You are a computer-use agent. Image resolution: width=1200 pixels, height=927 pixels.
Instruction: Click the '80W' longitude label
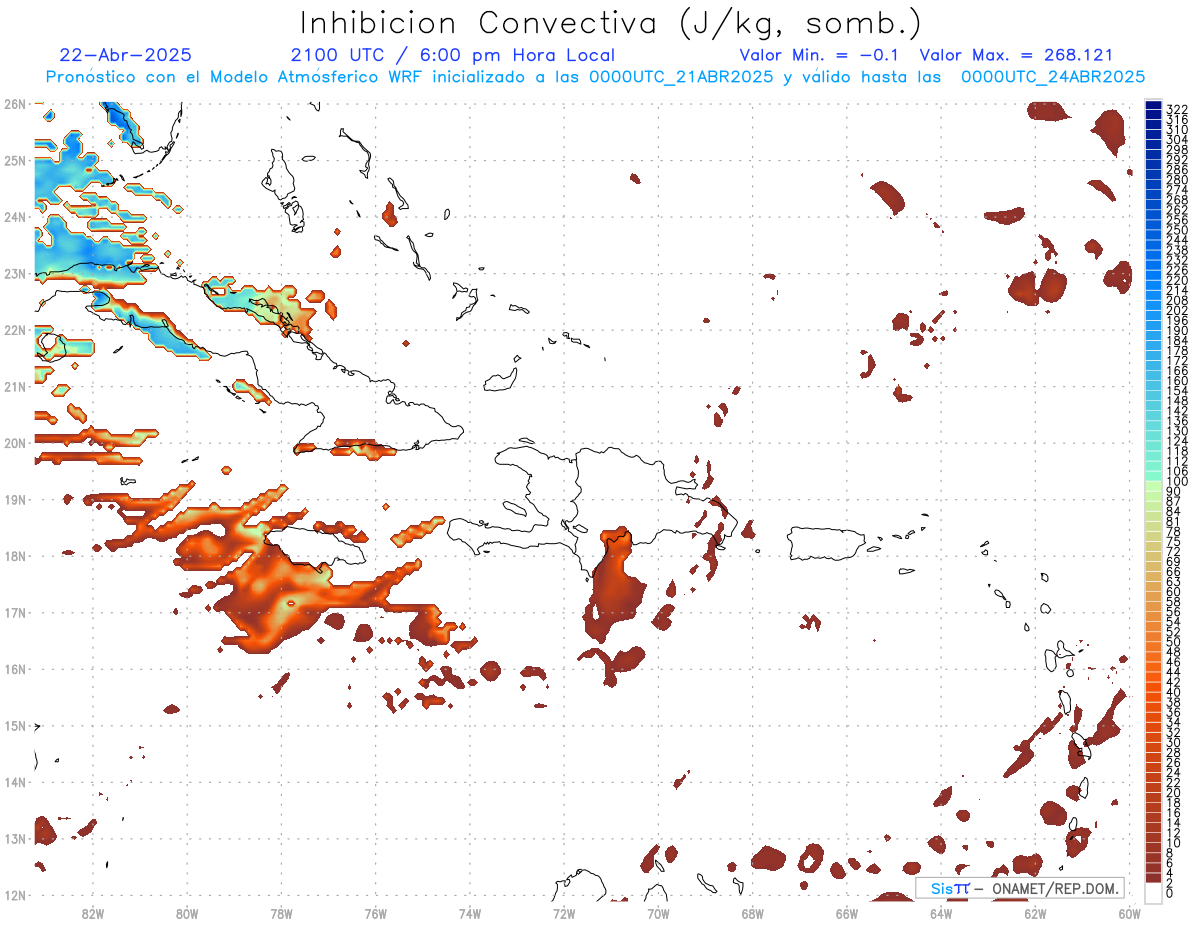coord(186,913)
